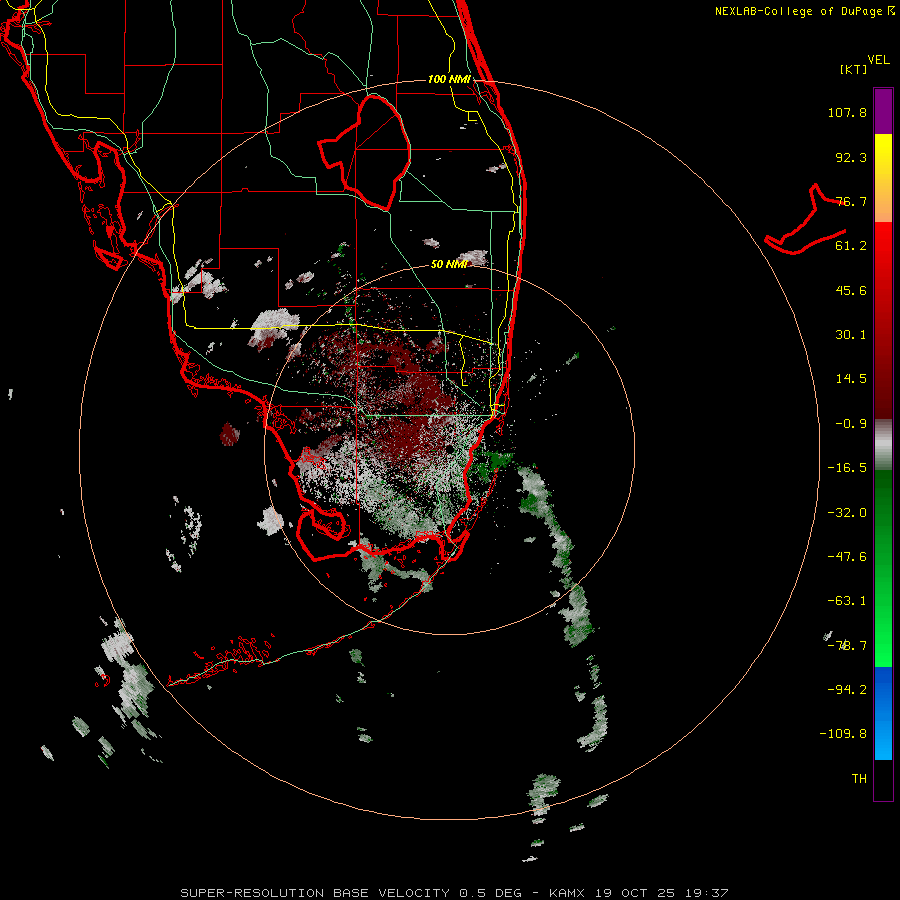The image size is (900, 900).
Task: Click the 50 NMI range ring label
Action: pyautogui.click(x=449, y=264)
